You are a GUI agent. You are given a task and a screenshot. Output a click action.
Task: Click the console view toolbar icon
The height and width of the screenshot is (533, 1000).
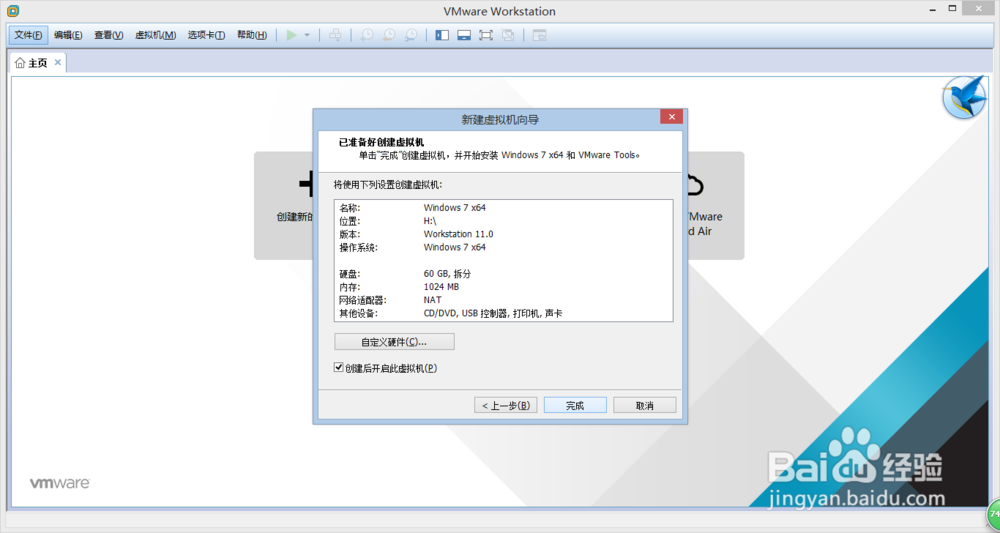coord(540,35)
